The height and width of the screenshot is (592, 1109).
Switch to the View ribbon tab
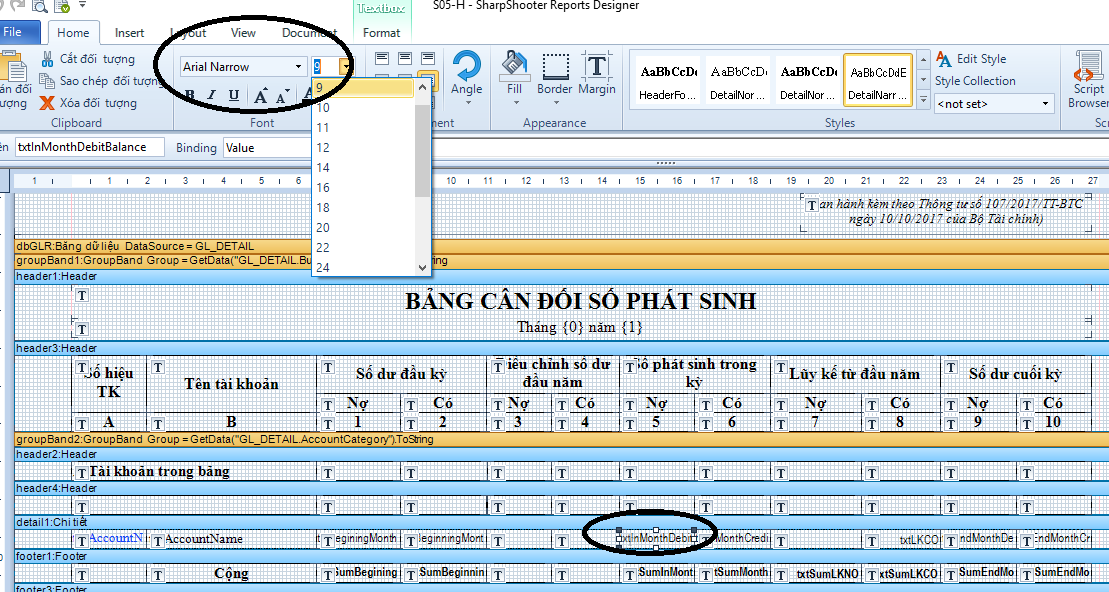pos(243,33)
